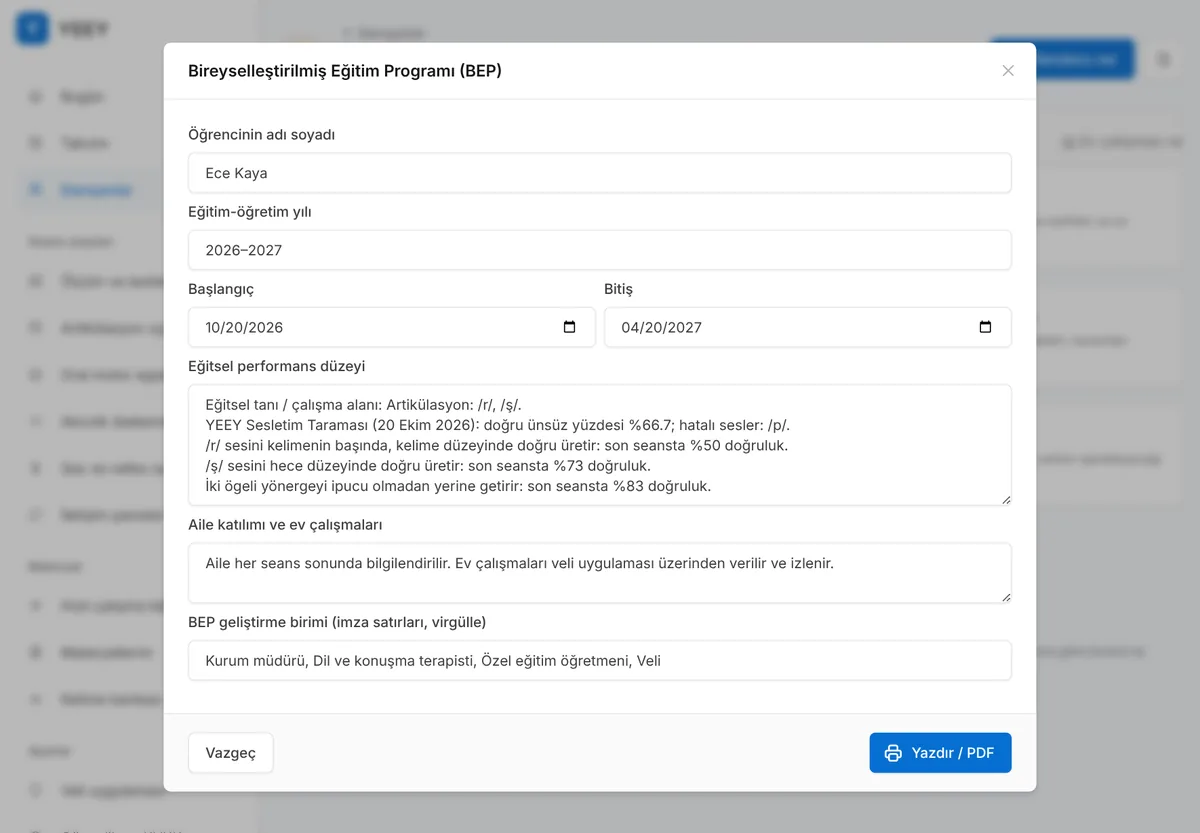Grab the resize handle of the Aile katılımı textarea
The width and height of the screenshot is (1200, 833).
pos(1005,597)
